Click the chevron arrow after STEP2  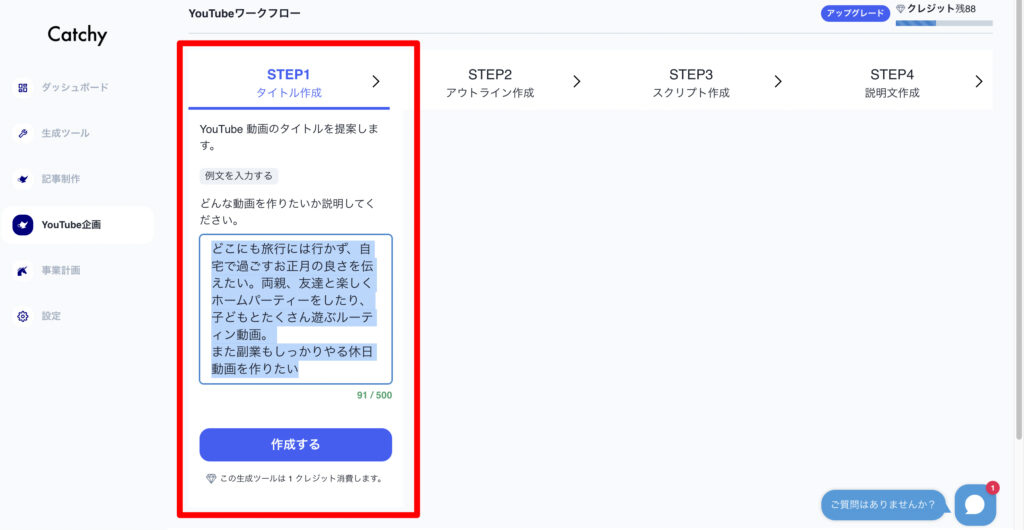tap(577, 82)
